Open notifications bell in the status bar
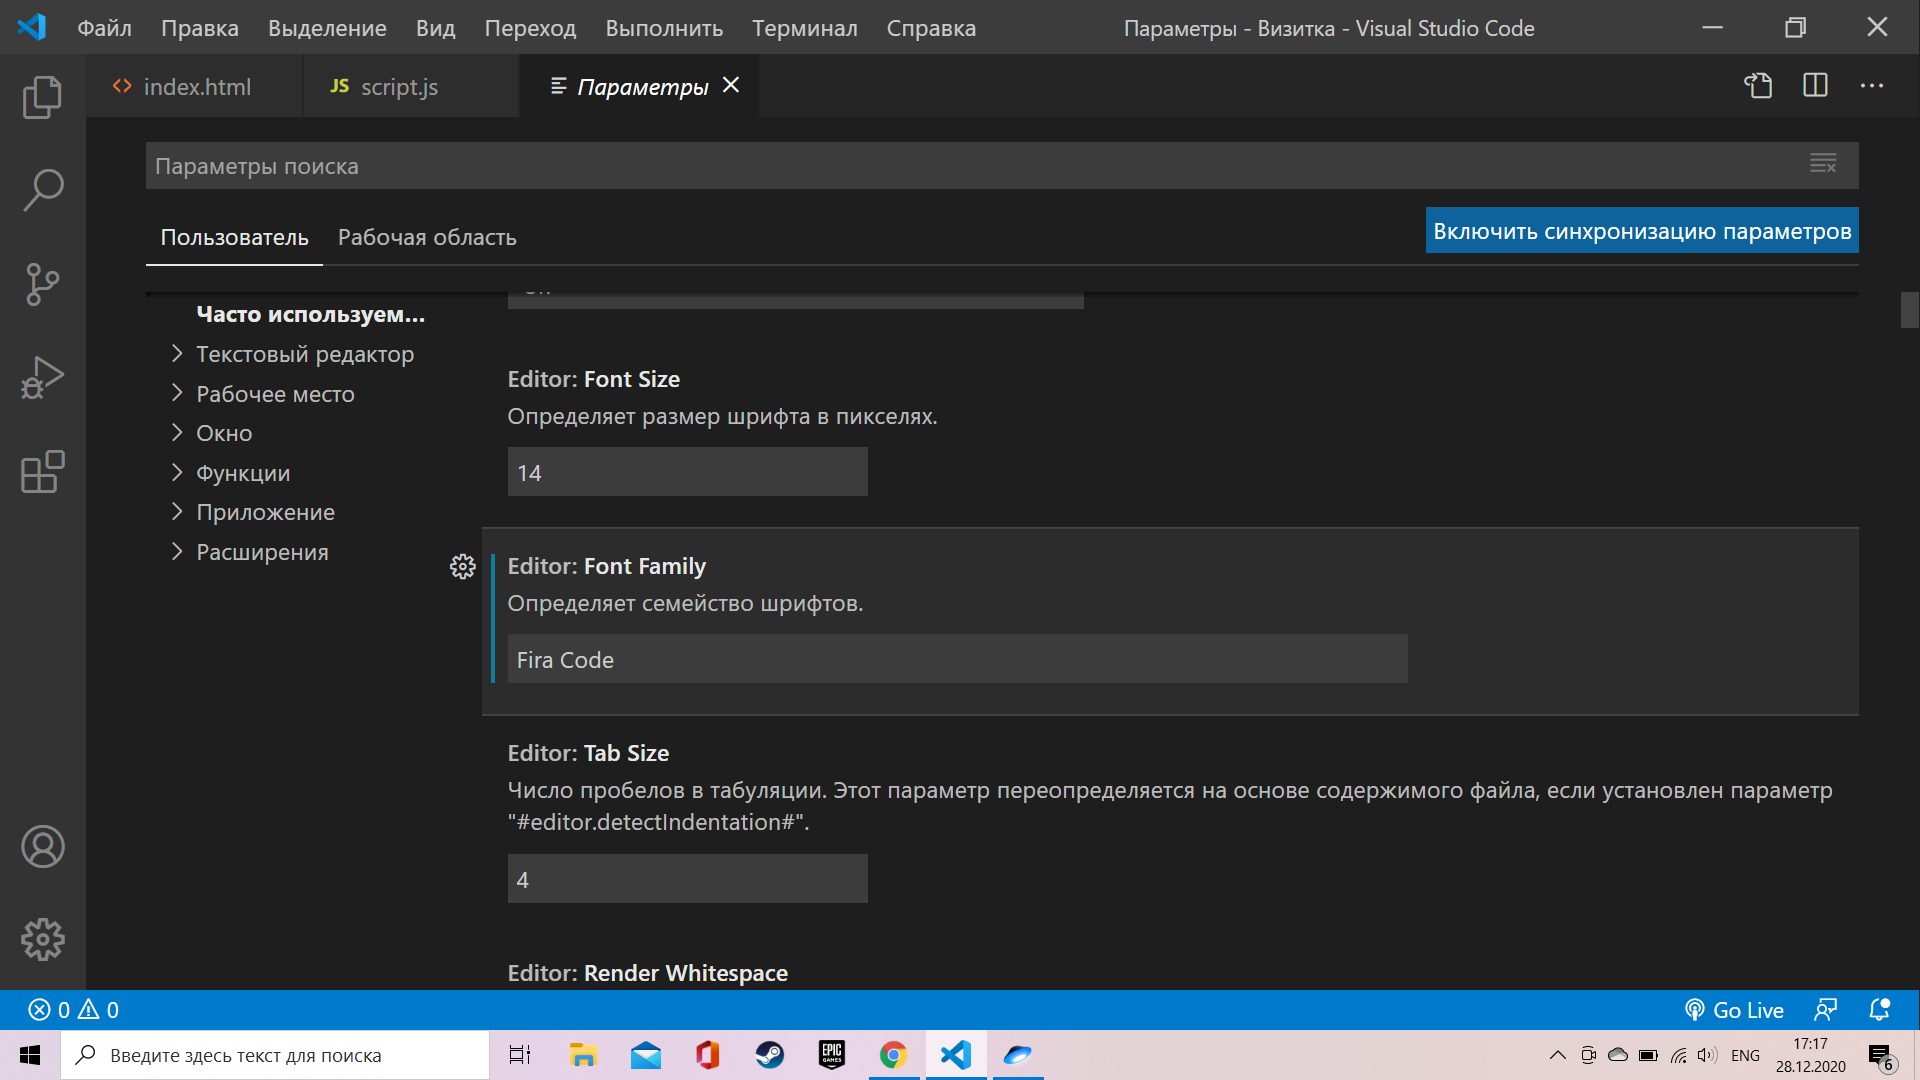The width and height of the screenshot is (1920, 1080). click(1880, 1010)
